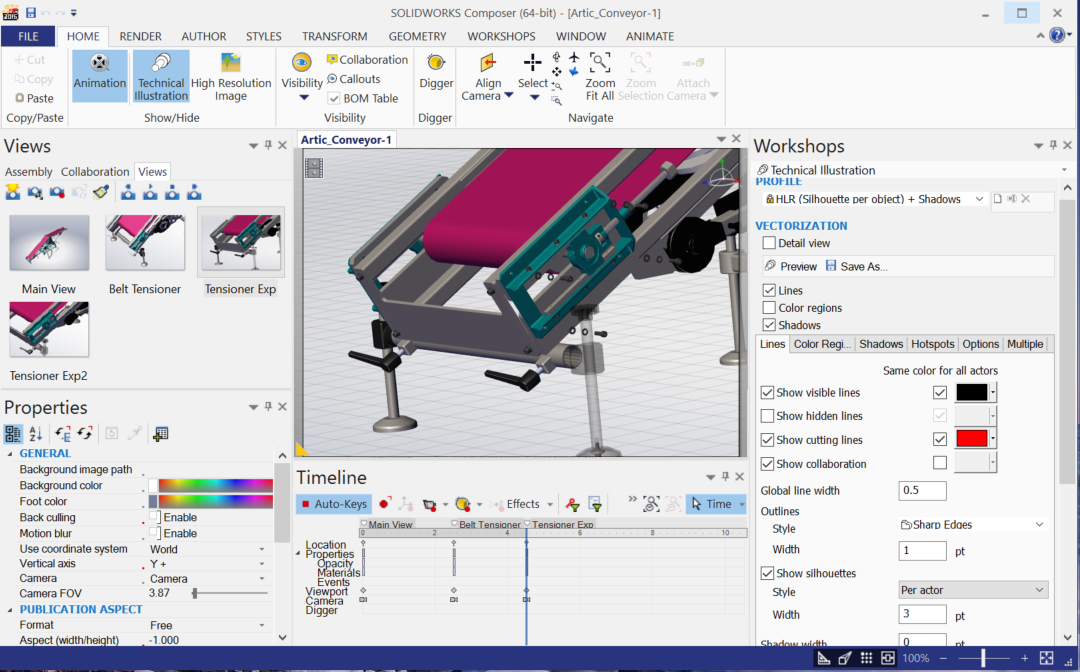The height and width of the screenshot is (672, 1080).
Task: Click the Timeline camera key icon
Action: [430, 505]
